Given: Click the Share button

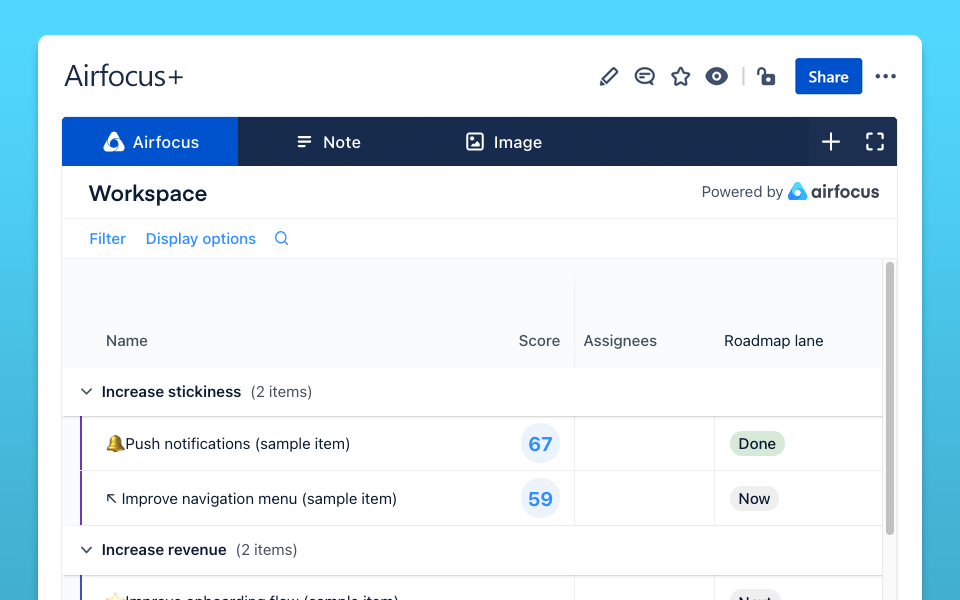Looking at the screenshot, I should (x=828, y=77).
